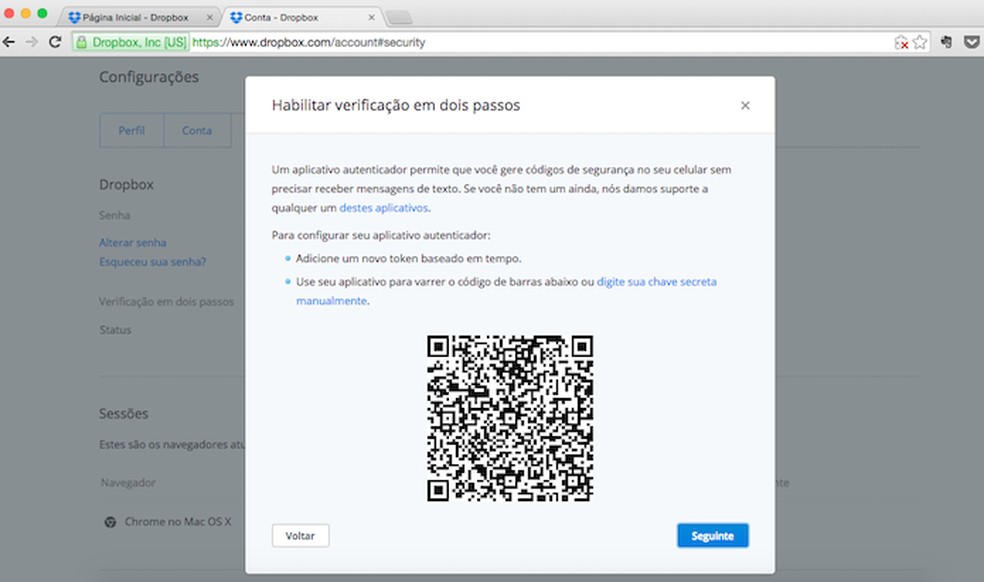Open the Alterar senha link
Image resolution: width=984 pixels, height=582 pixels.
(x=132, y=242)
